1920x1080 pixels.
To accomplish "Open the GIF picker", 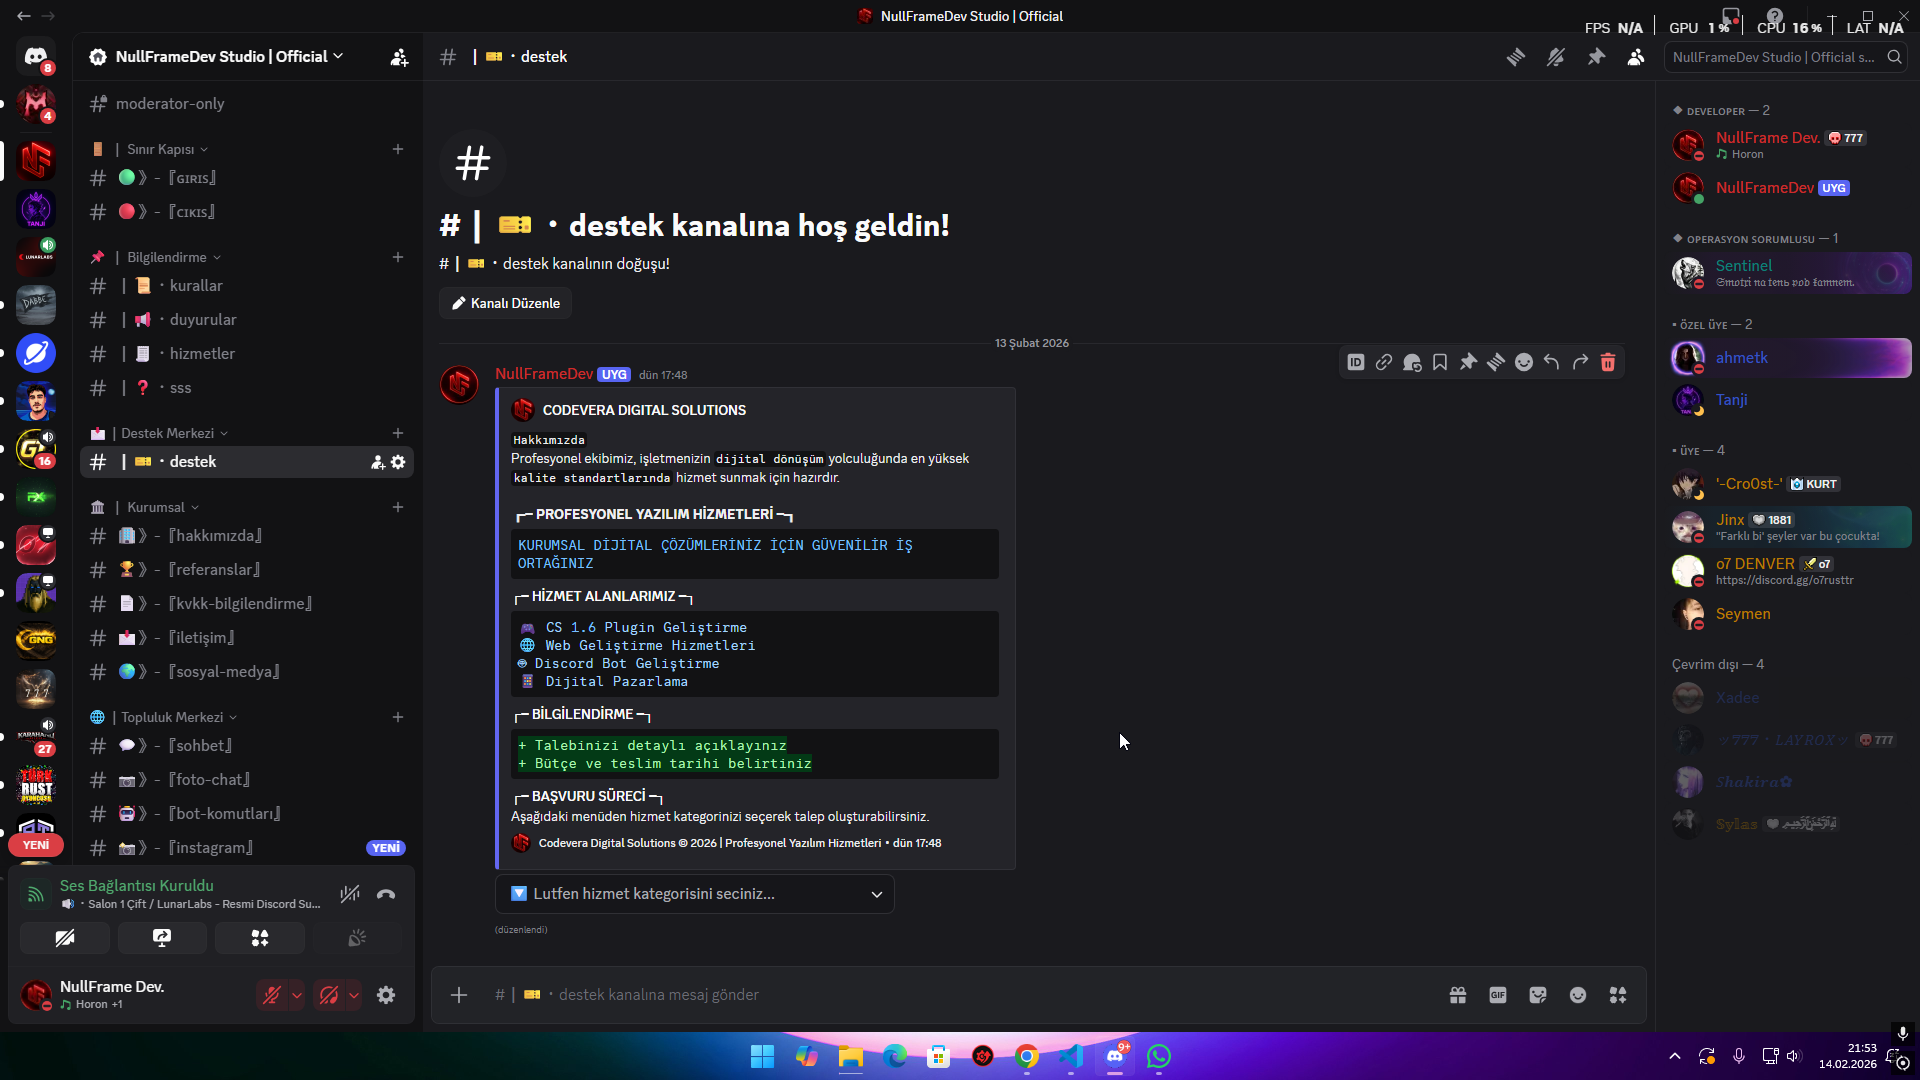I will coord(1498,995).
